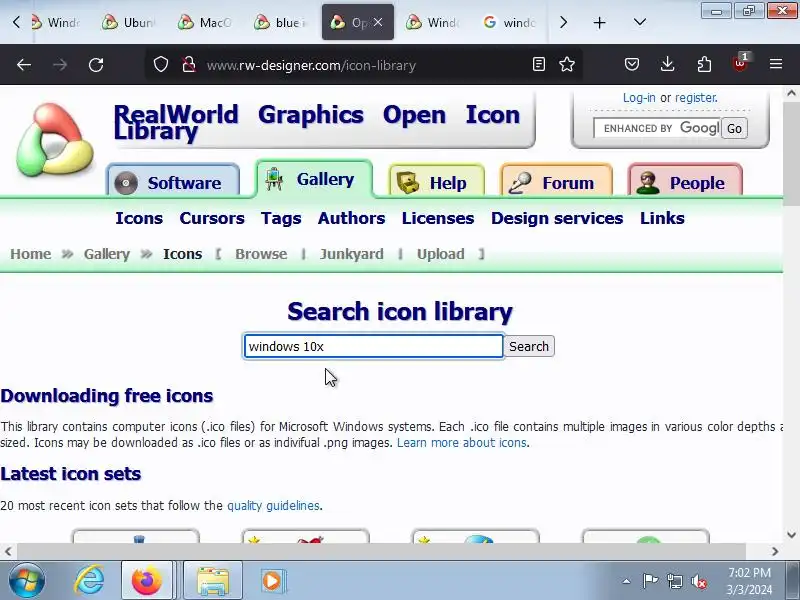Viewport: 800px width, 600px height.
Task: Open a new tab with the plus icon
Action: (x=599, y=22)
